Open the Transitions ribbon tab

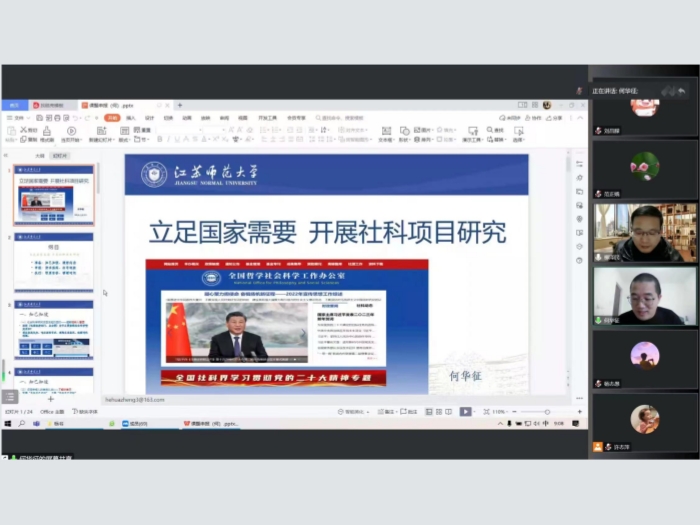(x=168, y=118)
